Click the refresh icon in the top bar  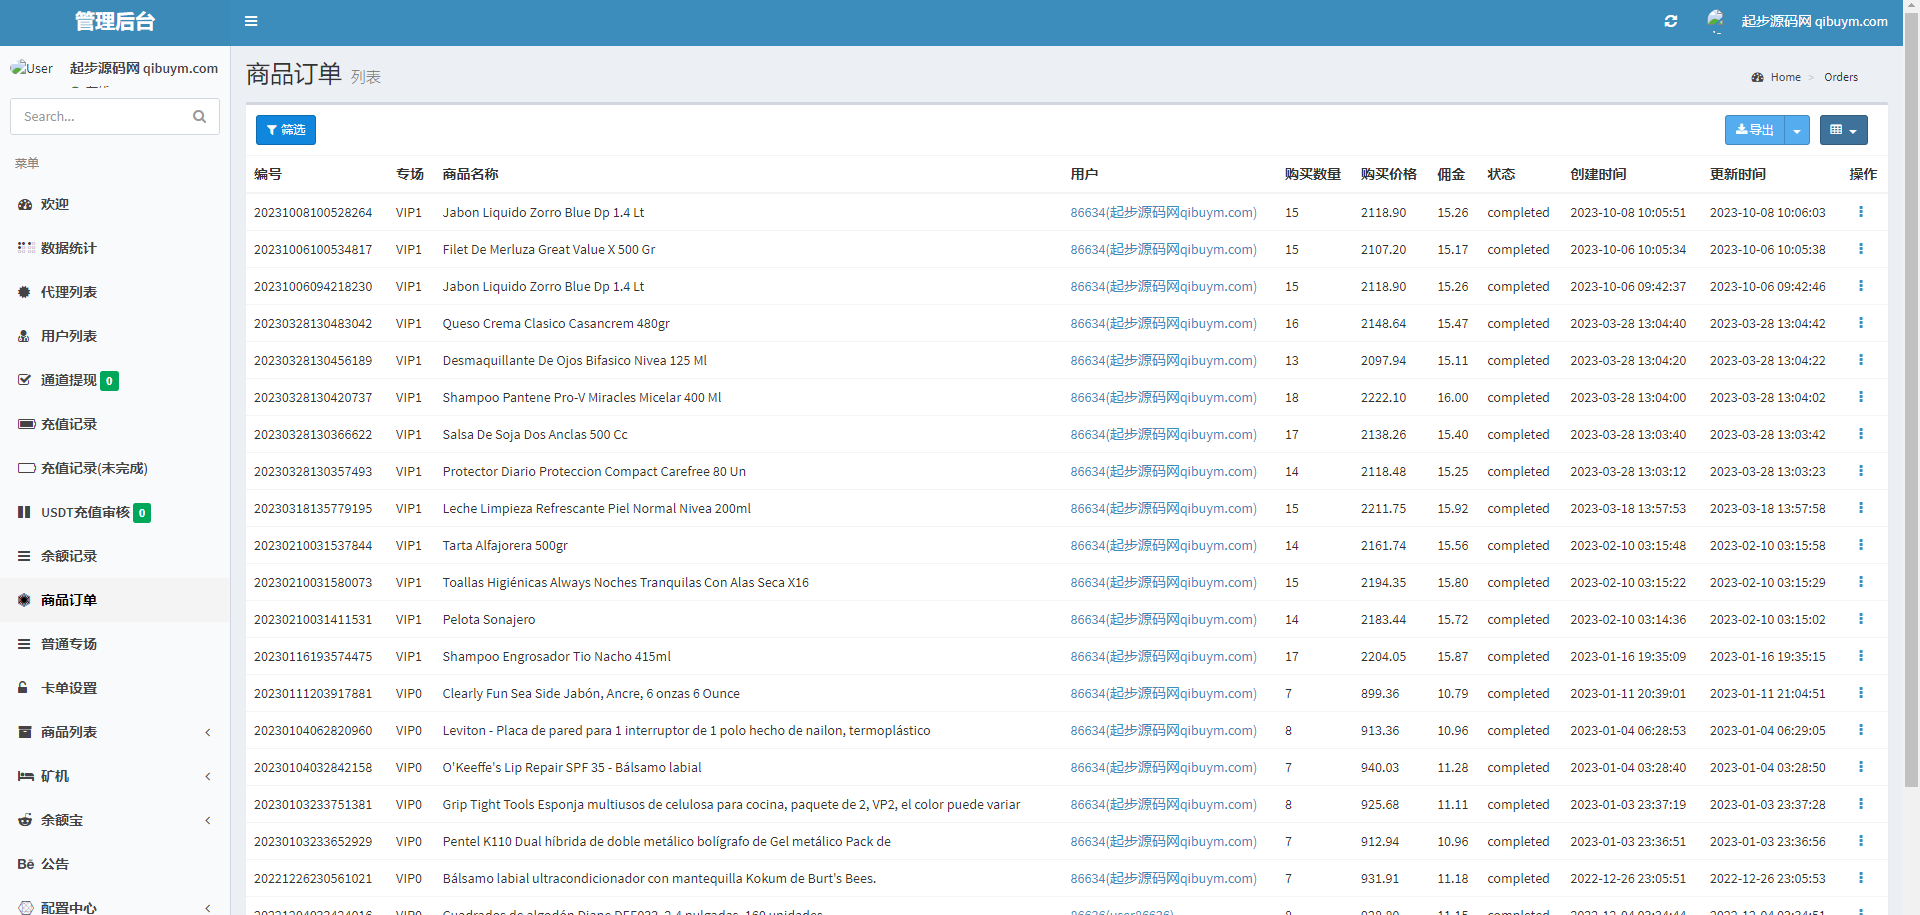tap(1670, 21)
